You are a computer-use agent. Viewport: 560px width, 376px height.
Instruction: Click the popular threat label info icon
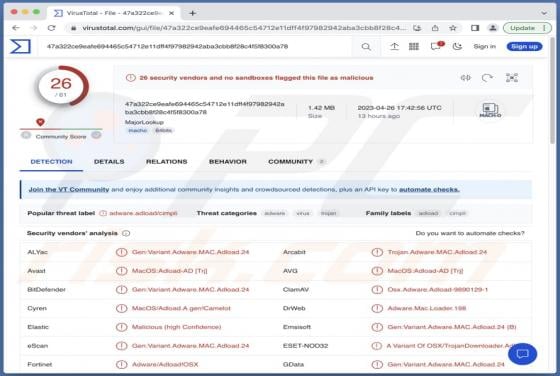(x=103, y=213)
